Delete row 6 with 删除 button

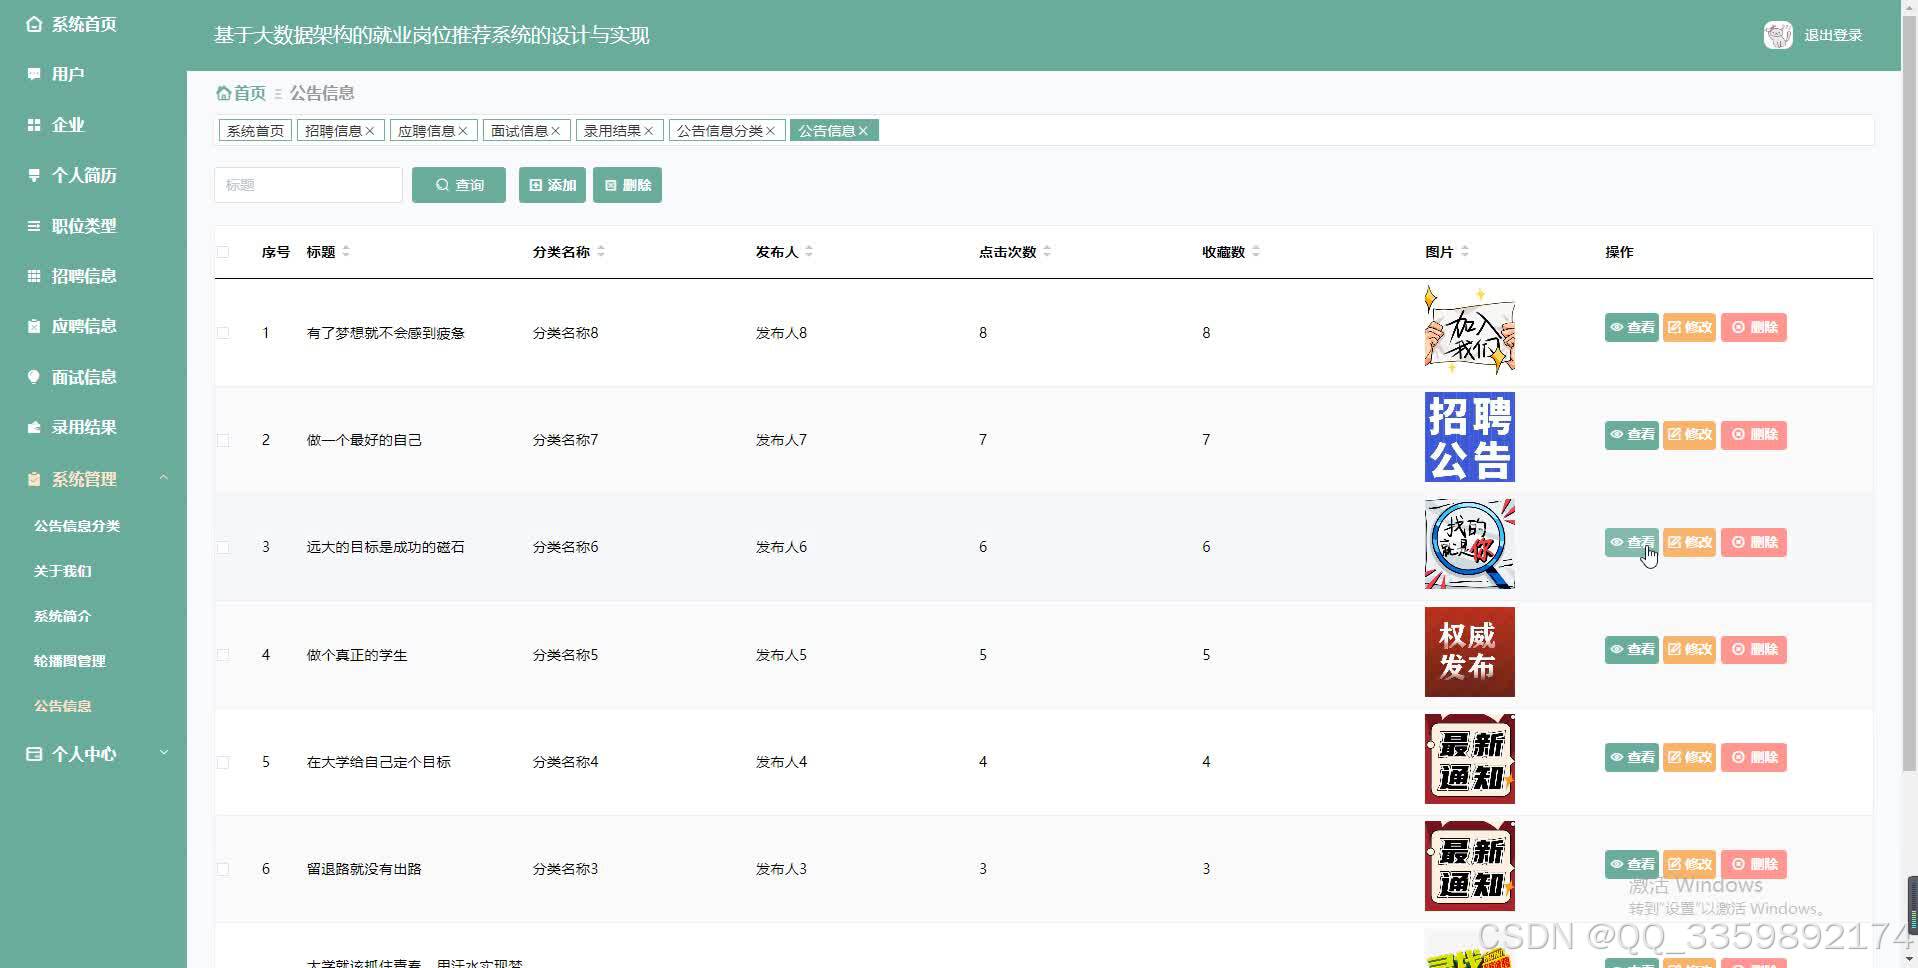tap(1754, 865)
